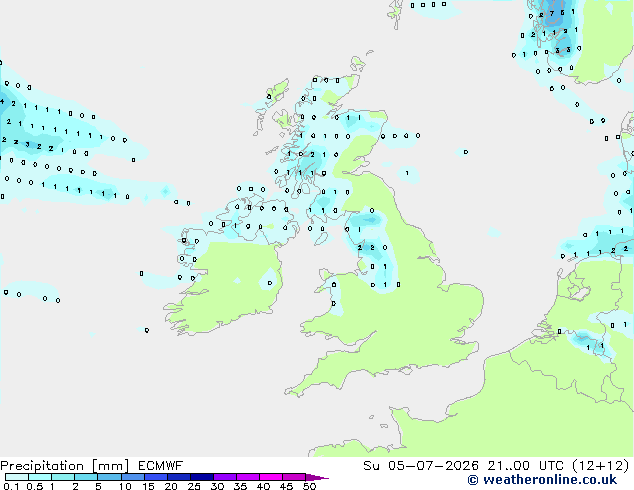
Task: Click the legend label '10'
Action: click(125, 486)
